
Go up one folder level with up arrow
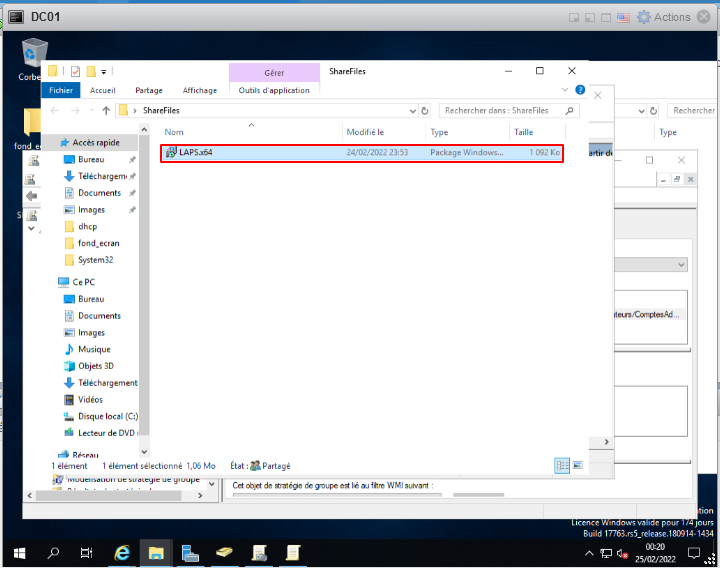[105, 111]
